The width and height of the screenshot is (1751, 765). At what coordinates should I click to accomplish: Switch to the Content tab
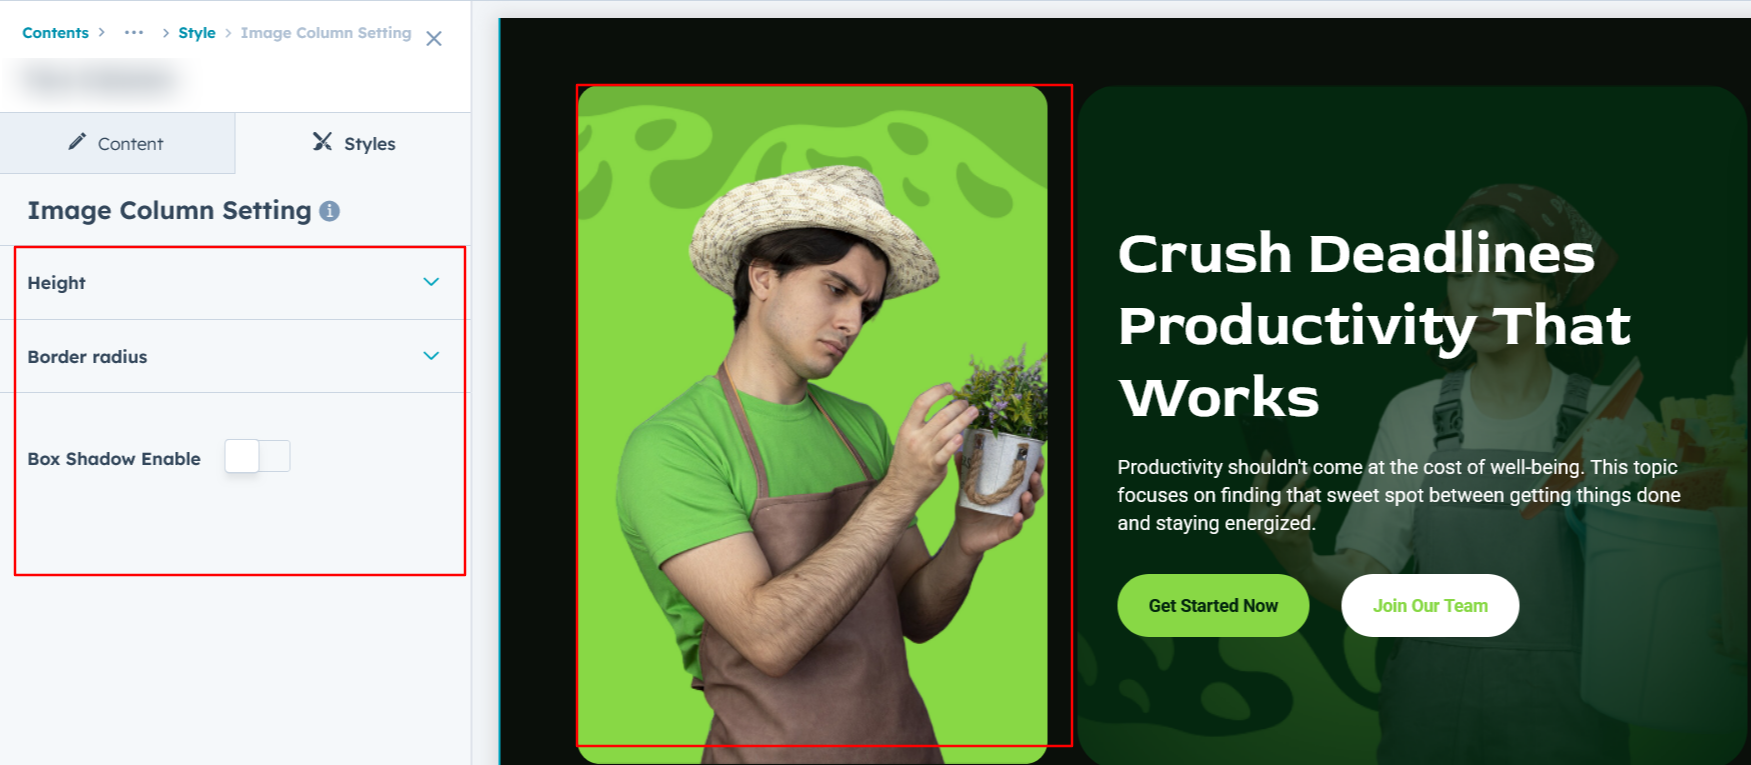click(117, 143)
